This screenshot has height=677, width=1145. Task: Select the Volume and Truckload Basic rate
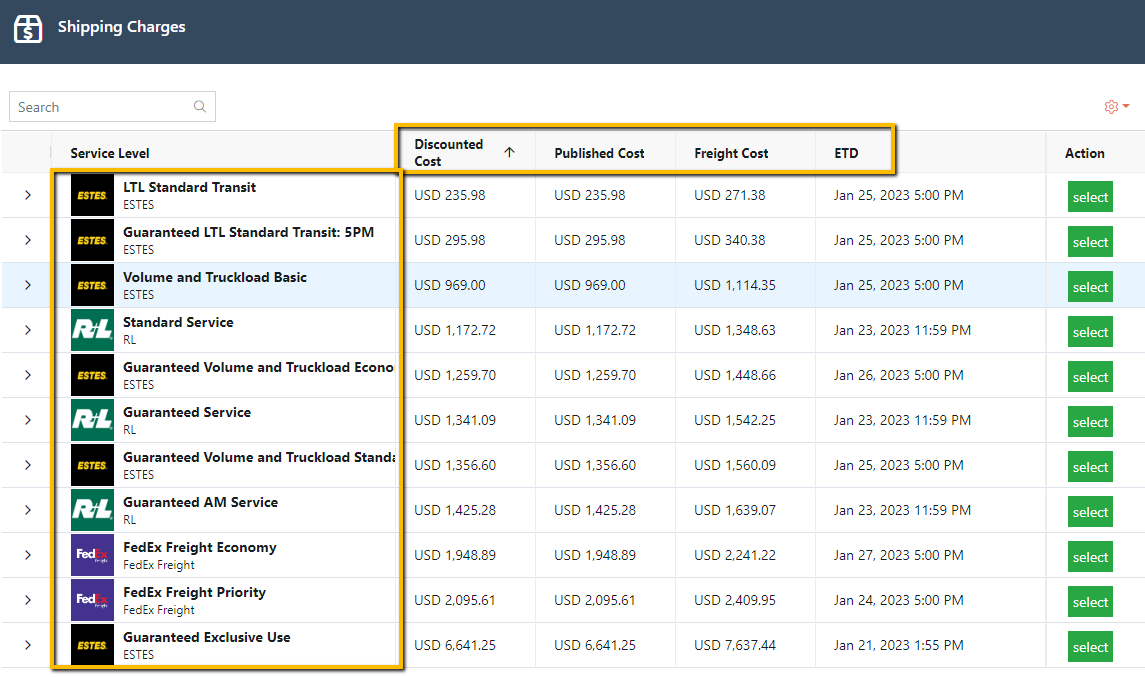(1090, 287)
